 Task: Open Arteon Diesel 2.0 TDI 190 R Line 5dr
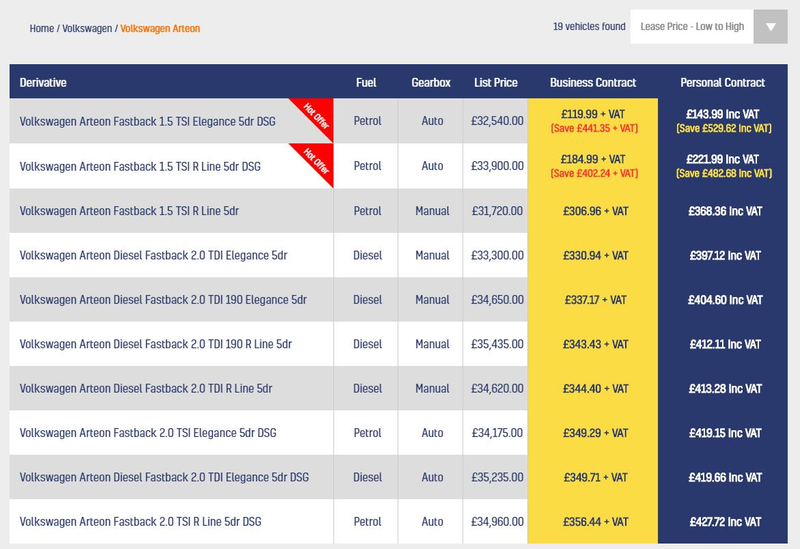pyautogui.click(x=156, y=344)
